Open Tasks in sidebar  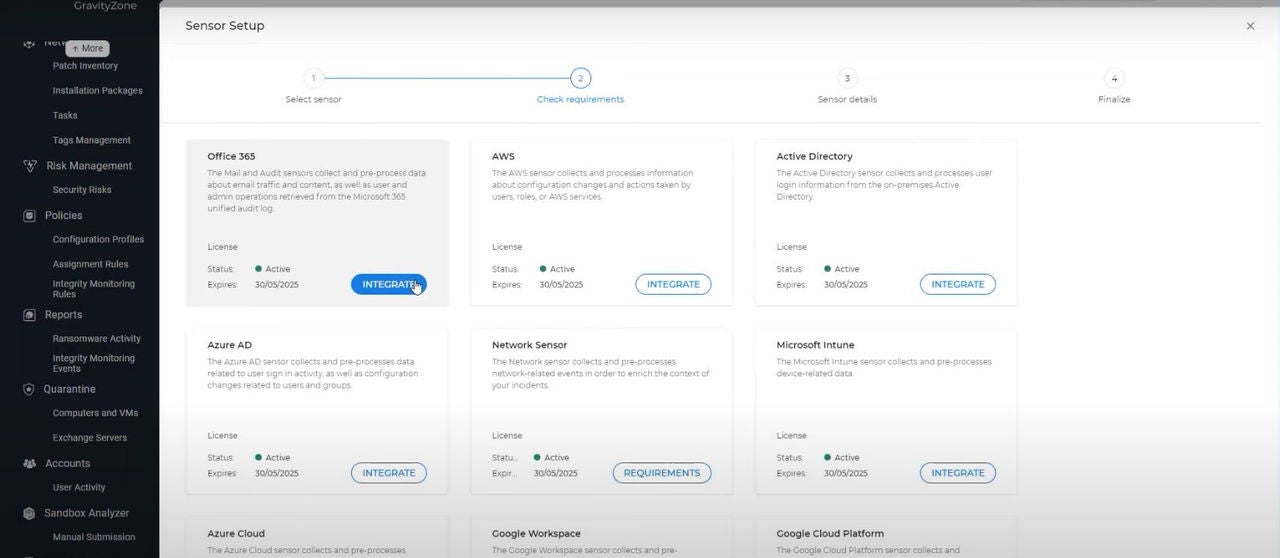(x=65, y=116)
